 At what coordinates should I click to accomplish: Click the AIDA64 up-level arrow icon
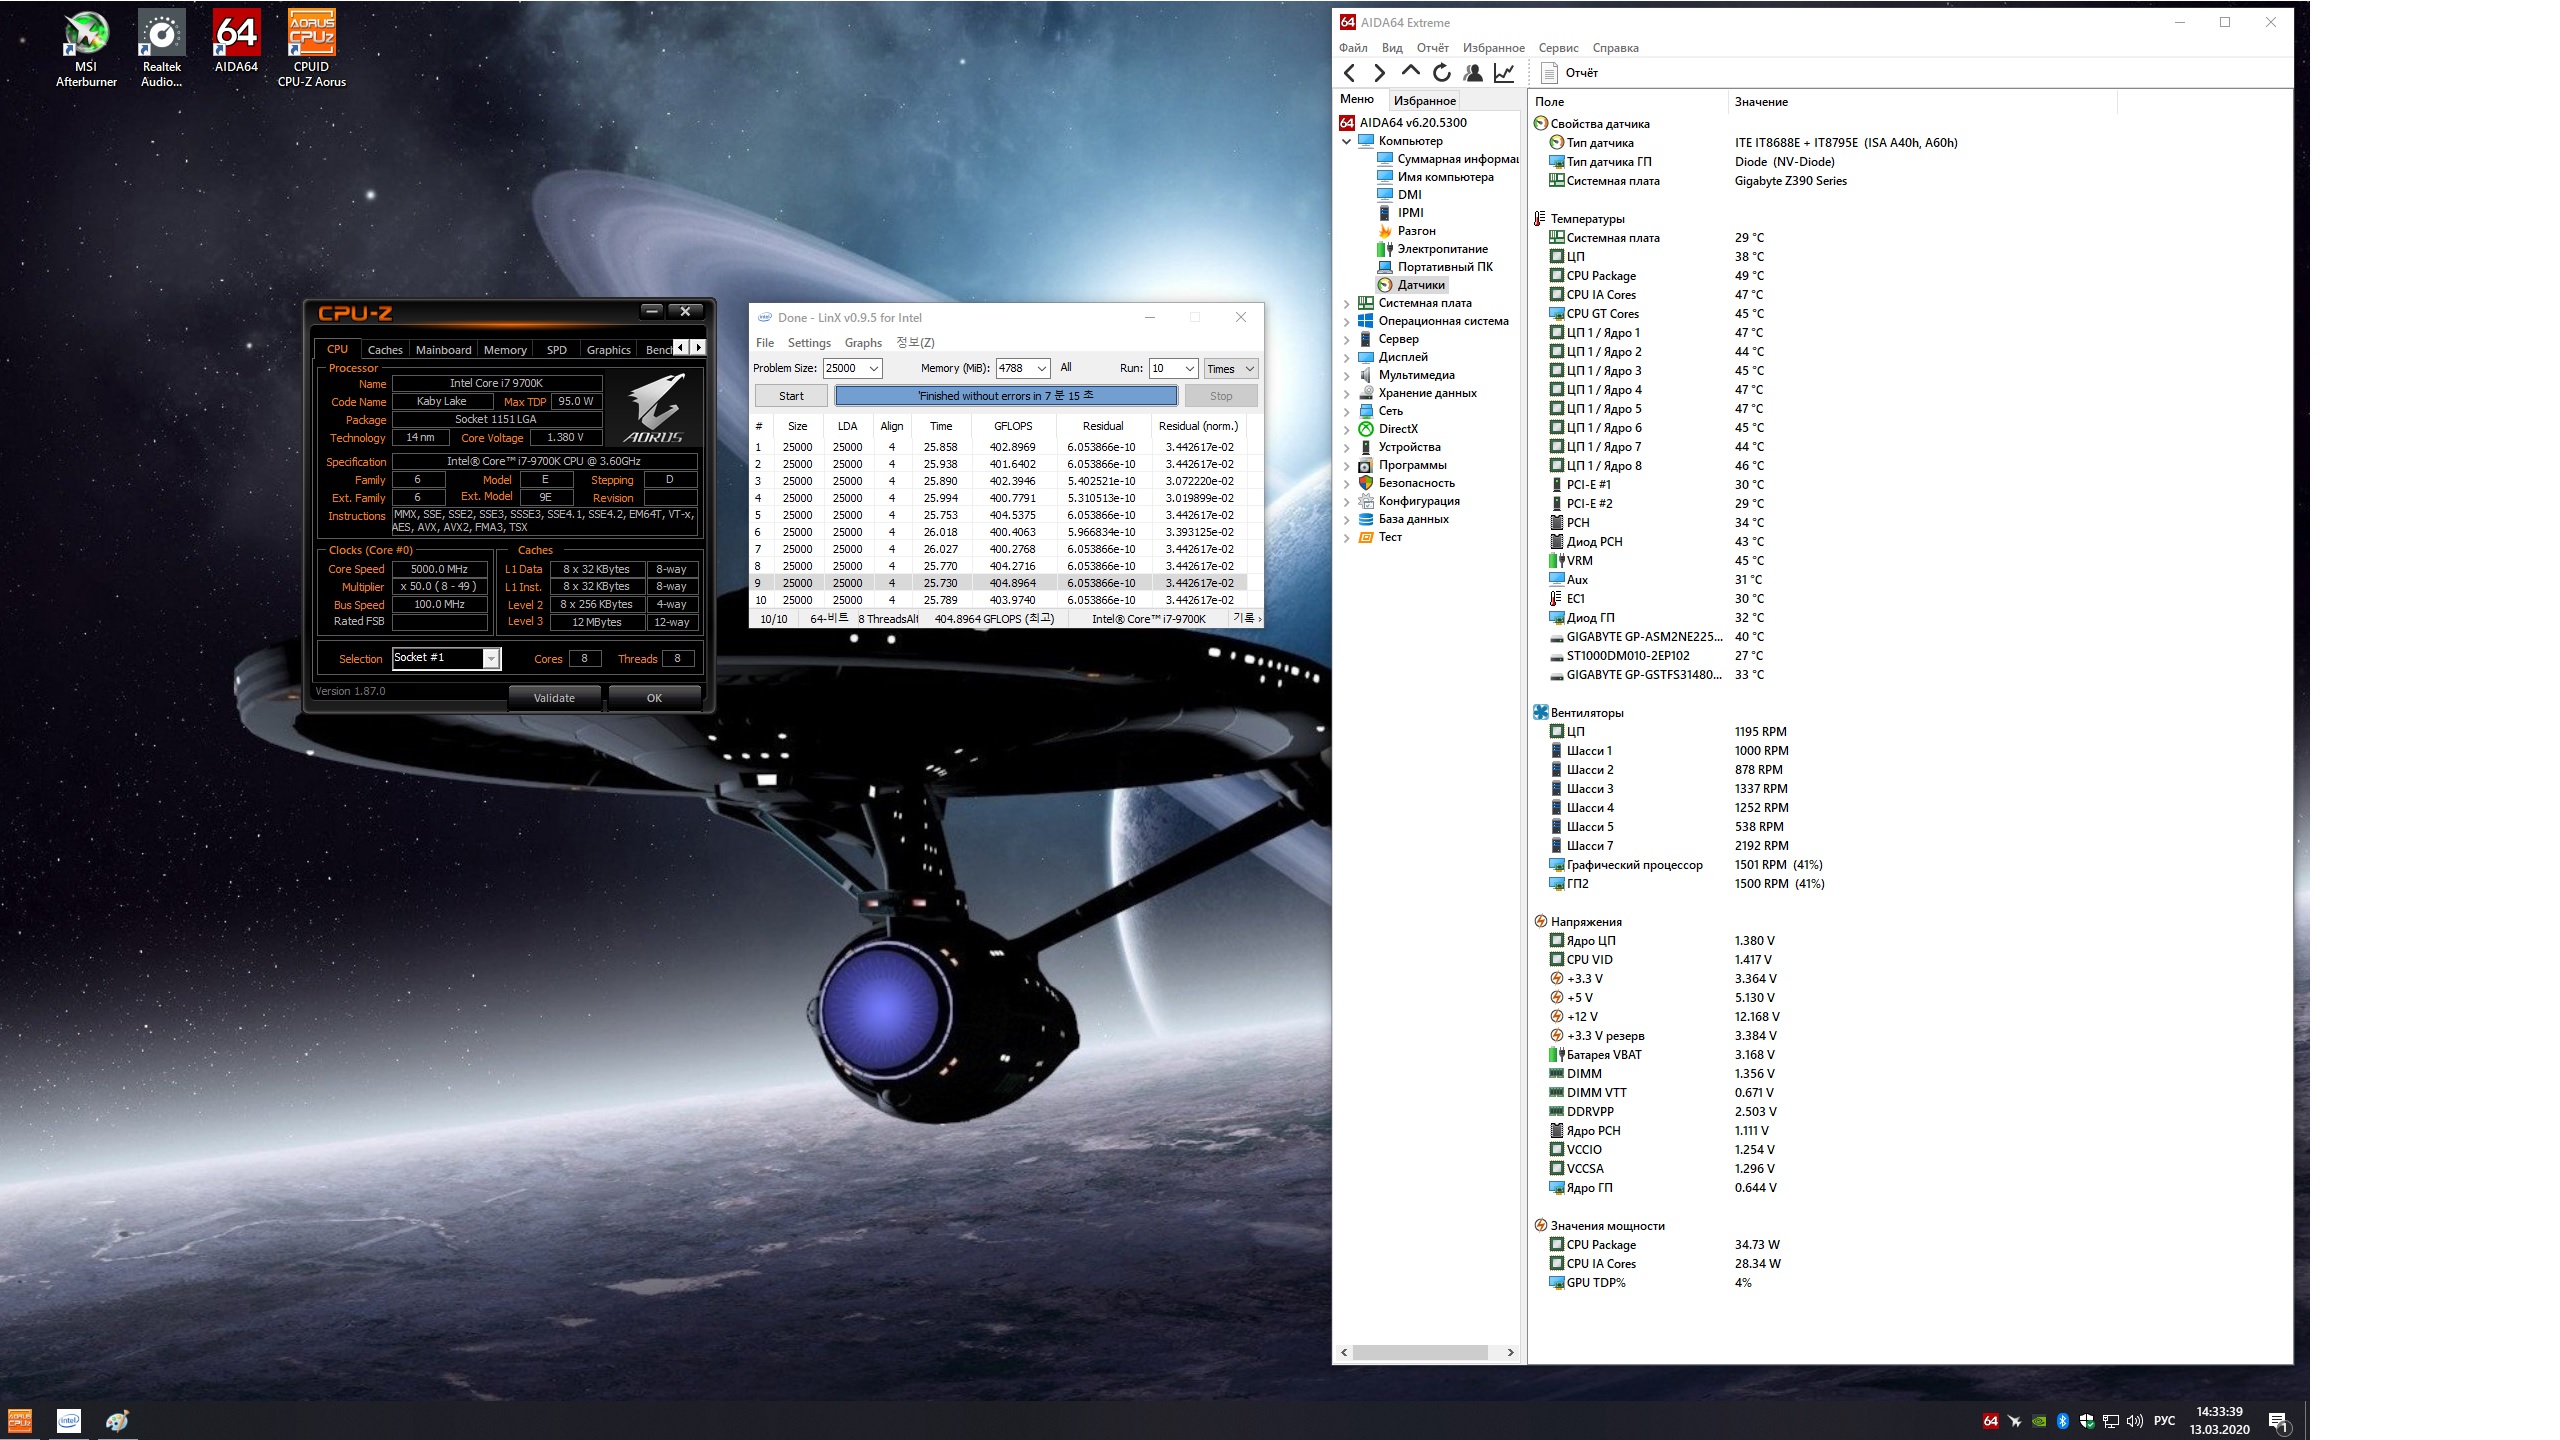coord(1410,71)
